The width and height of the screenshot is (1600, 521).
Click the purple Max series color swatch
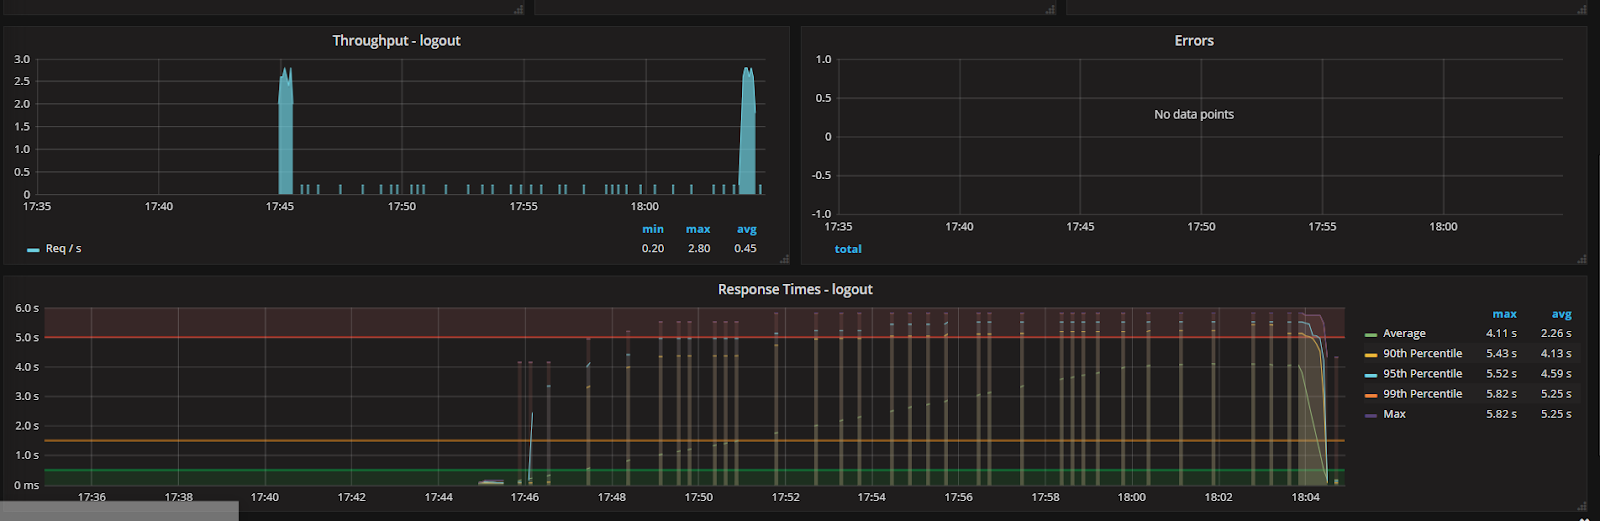pyautogui.click(x=1371, y=415)
